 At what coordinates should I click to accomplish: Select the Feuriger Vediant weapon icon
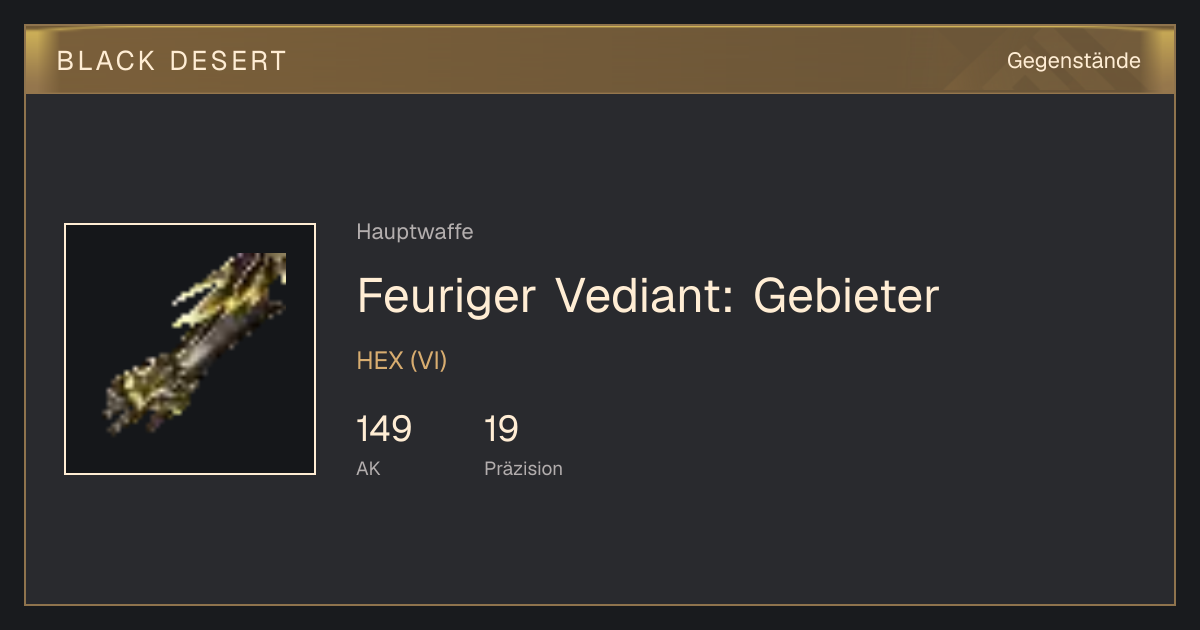pyautogui.click(x=190, y=349)
